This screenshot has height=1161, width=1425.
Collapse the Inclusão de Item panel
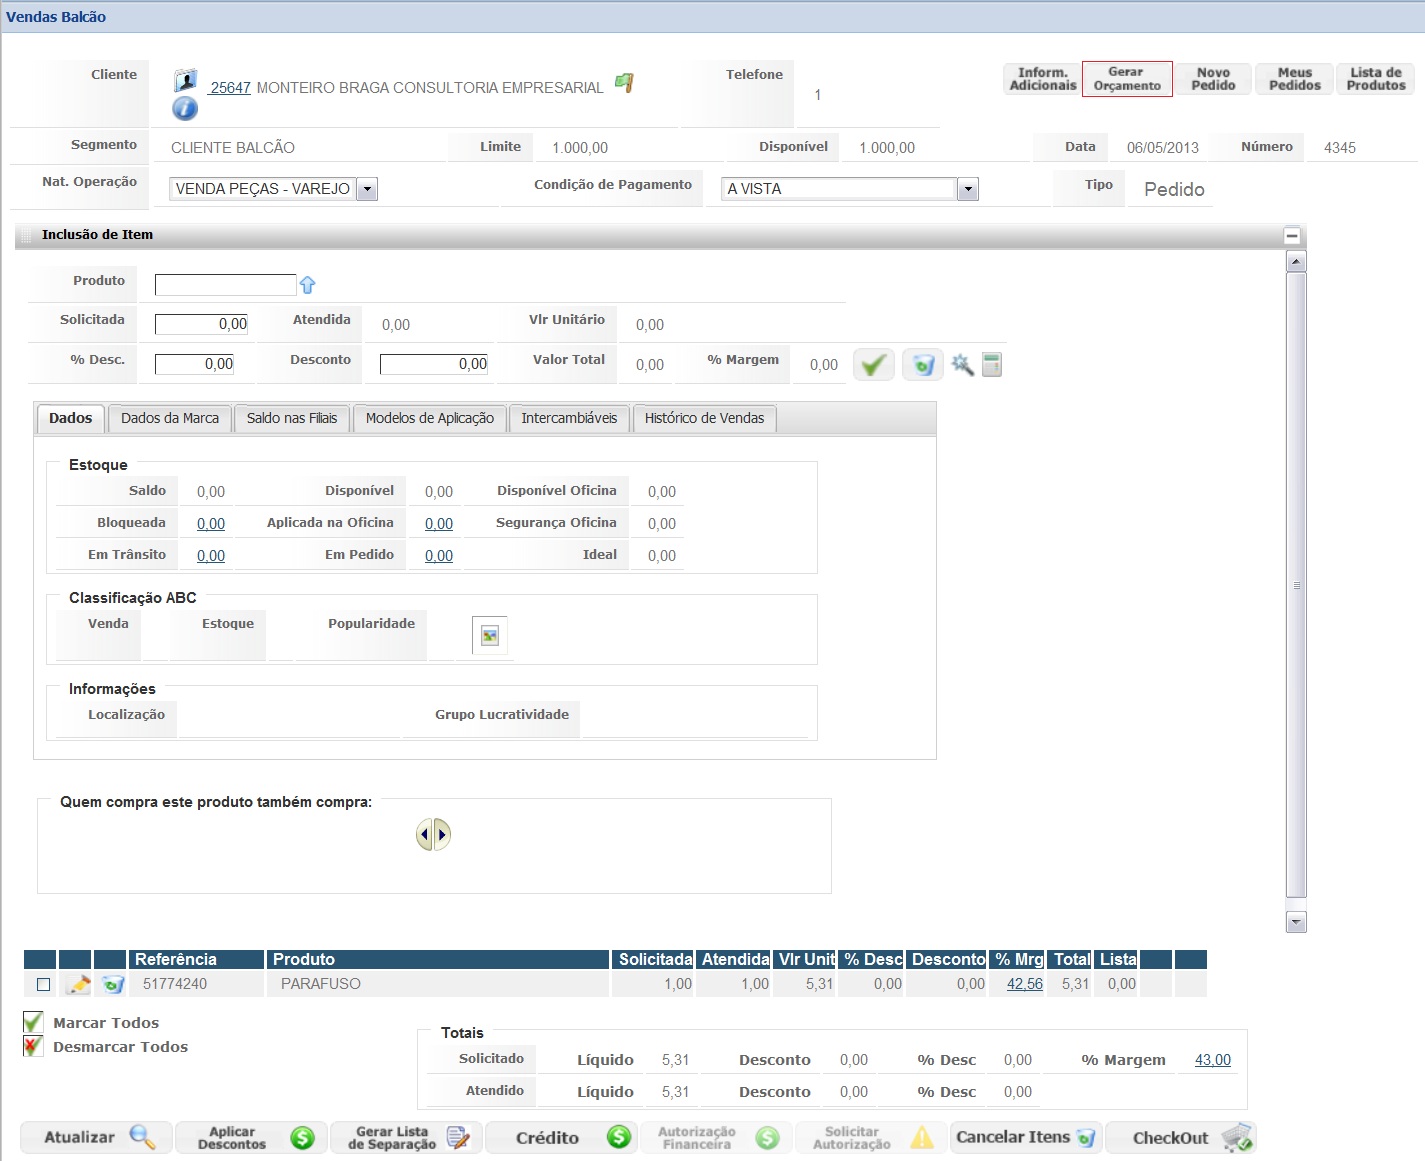(1292, 236)
